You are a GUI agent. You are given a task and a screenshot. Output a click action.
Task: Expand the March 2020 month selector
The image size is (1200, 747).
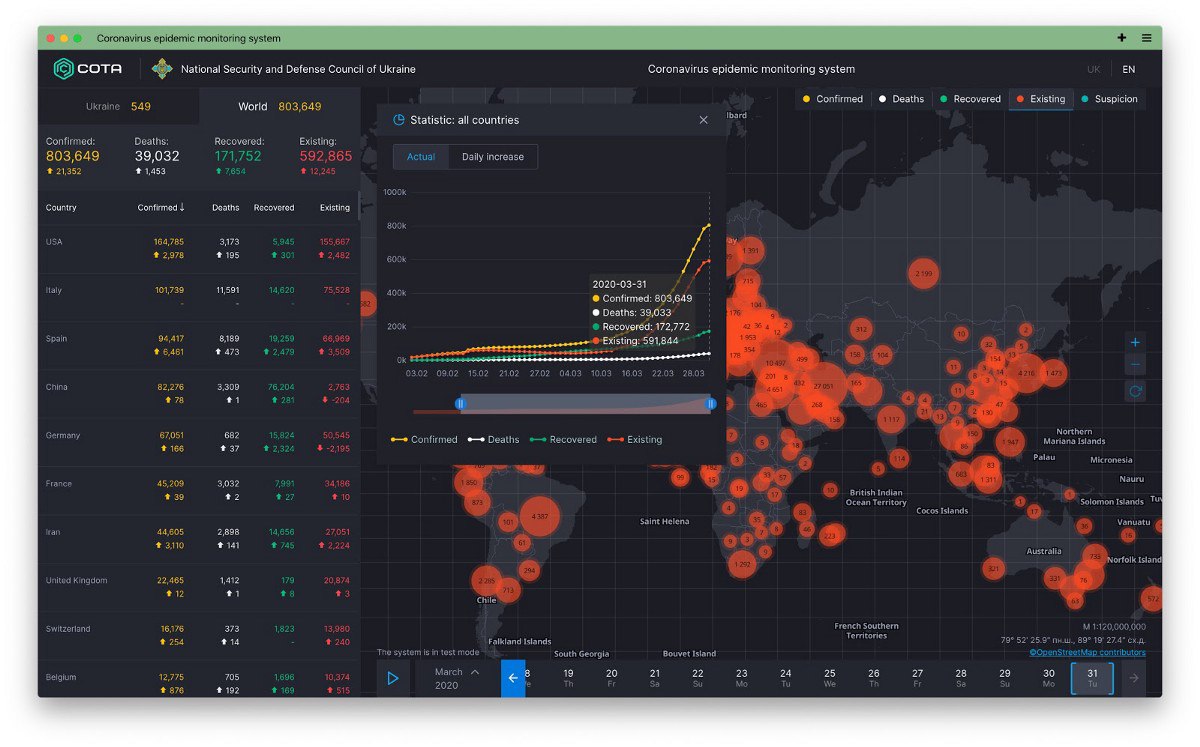[x=457, y=678]
